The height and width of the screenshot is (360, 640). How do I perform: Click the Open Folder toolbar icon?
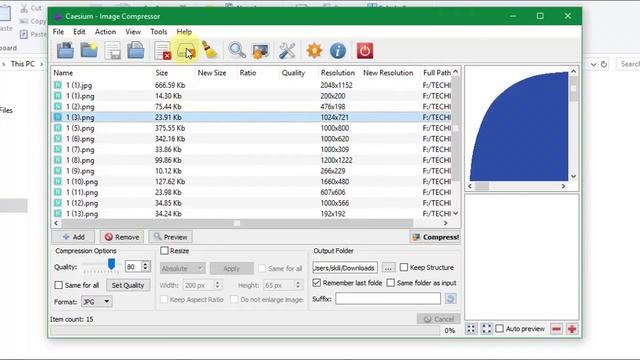tap(89, 51)
